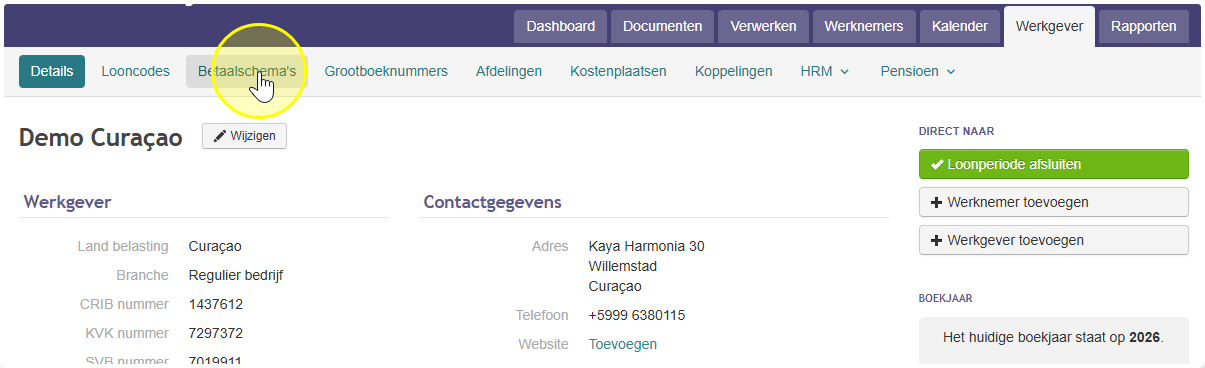Click the plus icon on Werknemer toevoegen
This screenshot has width=1205, height=368.
pyautogui.click(x=937, y=202)
